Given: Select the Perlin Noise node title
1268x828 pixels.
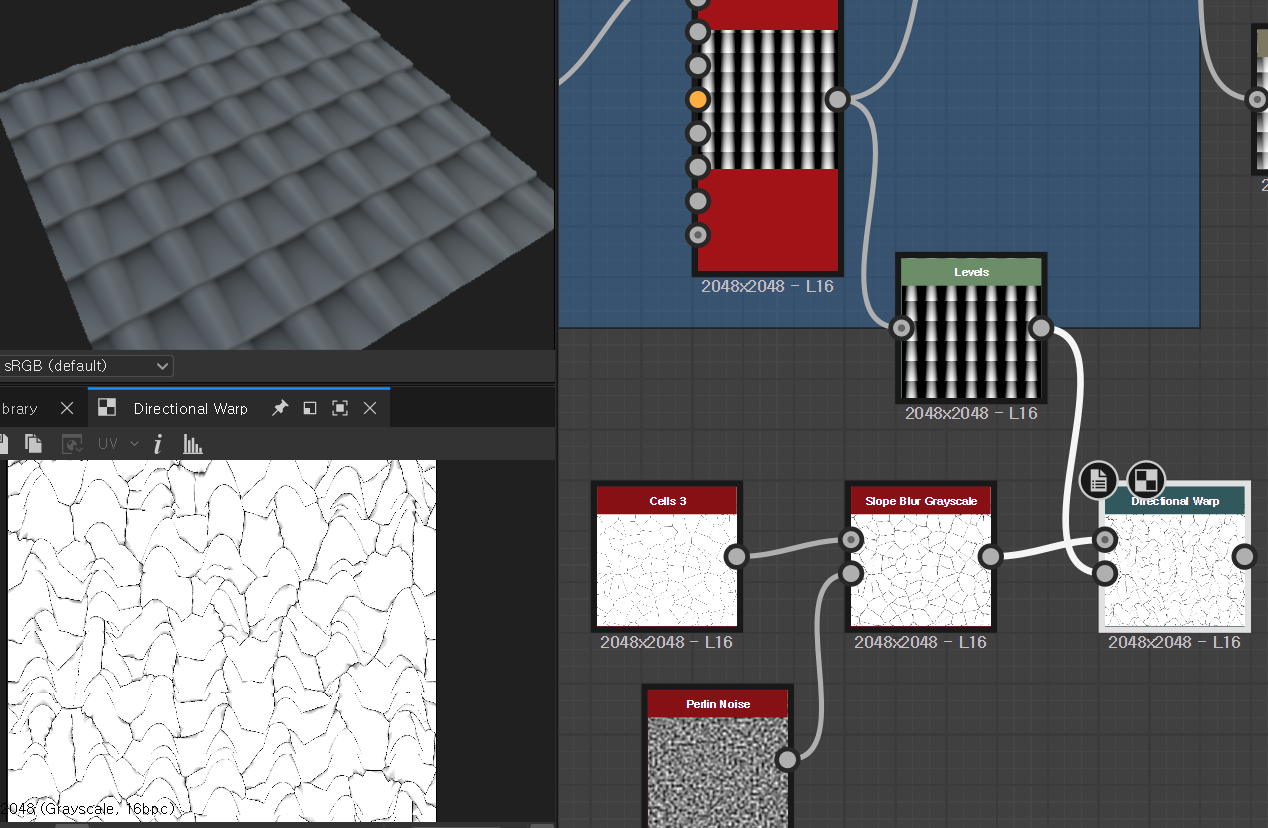Looking at the screenshot, I should click(x=718, y=704).
